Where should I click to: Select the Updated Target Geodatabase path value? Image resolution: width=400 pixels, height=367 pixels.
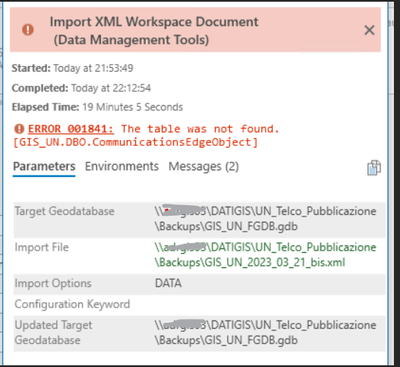265,332
